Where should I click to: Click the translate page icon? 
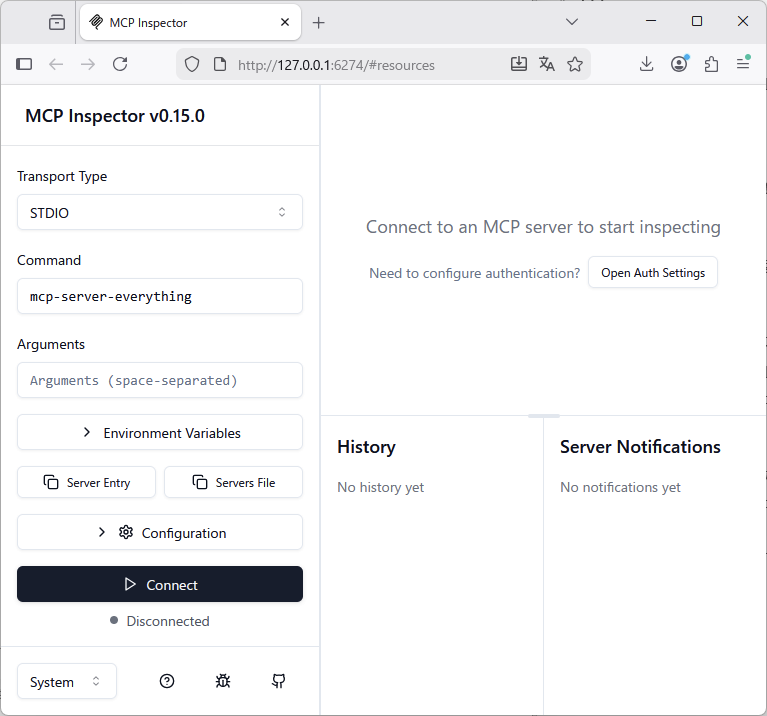pyautogui.click(x=547, y=64)
